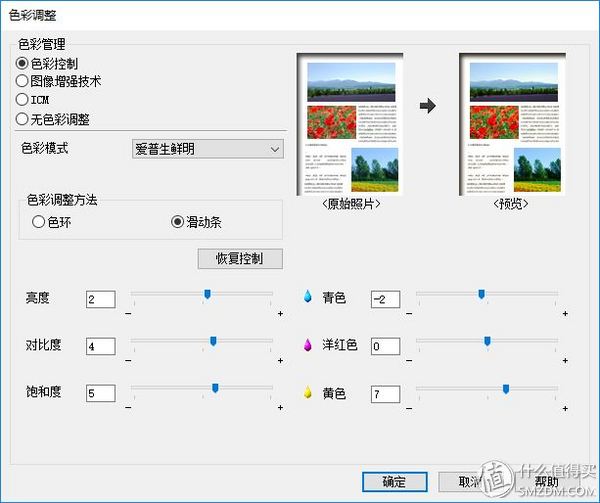Viewport: 600px width, 503px height.
Task: Click the minus sign under 黄色 slider
Action: click(x=409, y=409)
